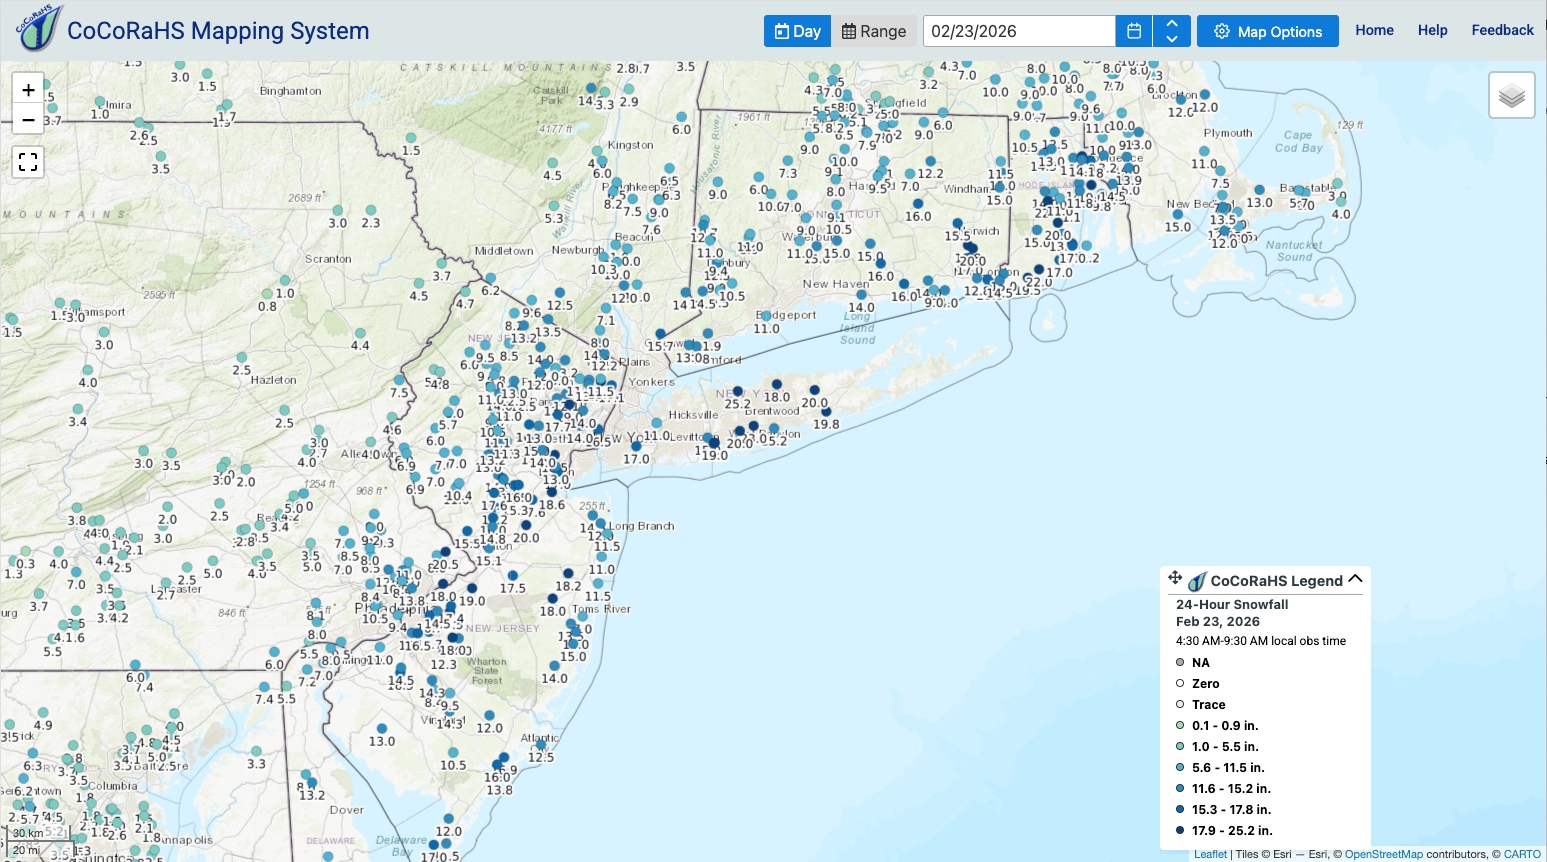Select the Day mode toggle
Image resolution: width=1547 pixels, height=862 pixels.
[797, 31]
